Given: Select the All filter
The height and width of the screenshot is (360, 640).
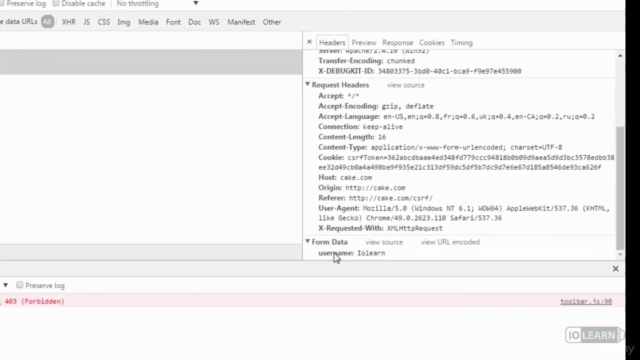Looking at the screenshot, I should click(x=47, y=22).
